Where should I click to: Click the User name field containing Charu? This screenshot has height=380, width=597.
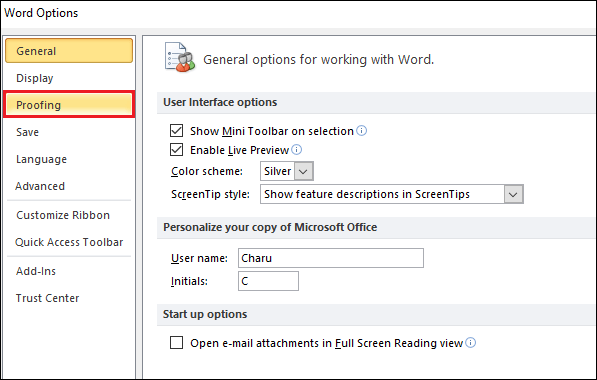click(x=331, y=258)
